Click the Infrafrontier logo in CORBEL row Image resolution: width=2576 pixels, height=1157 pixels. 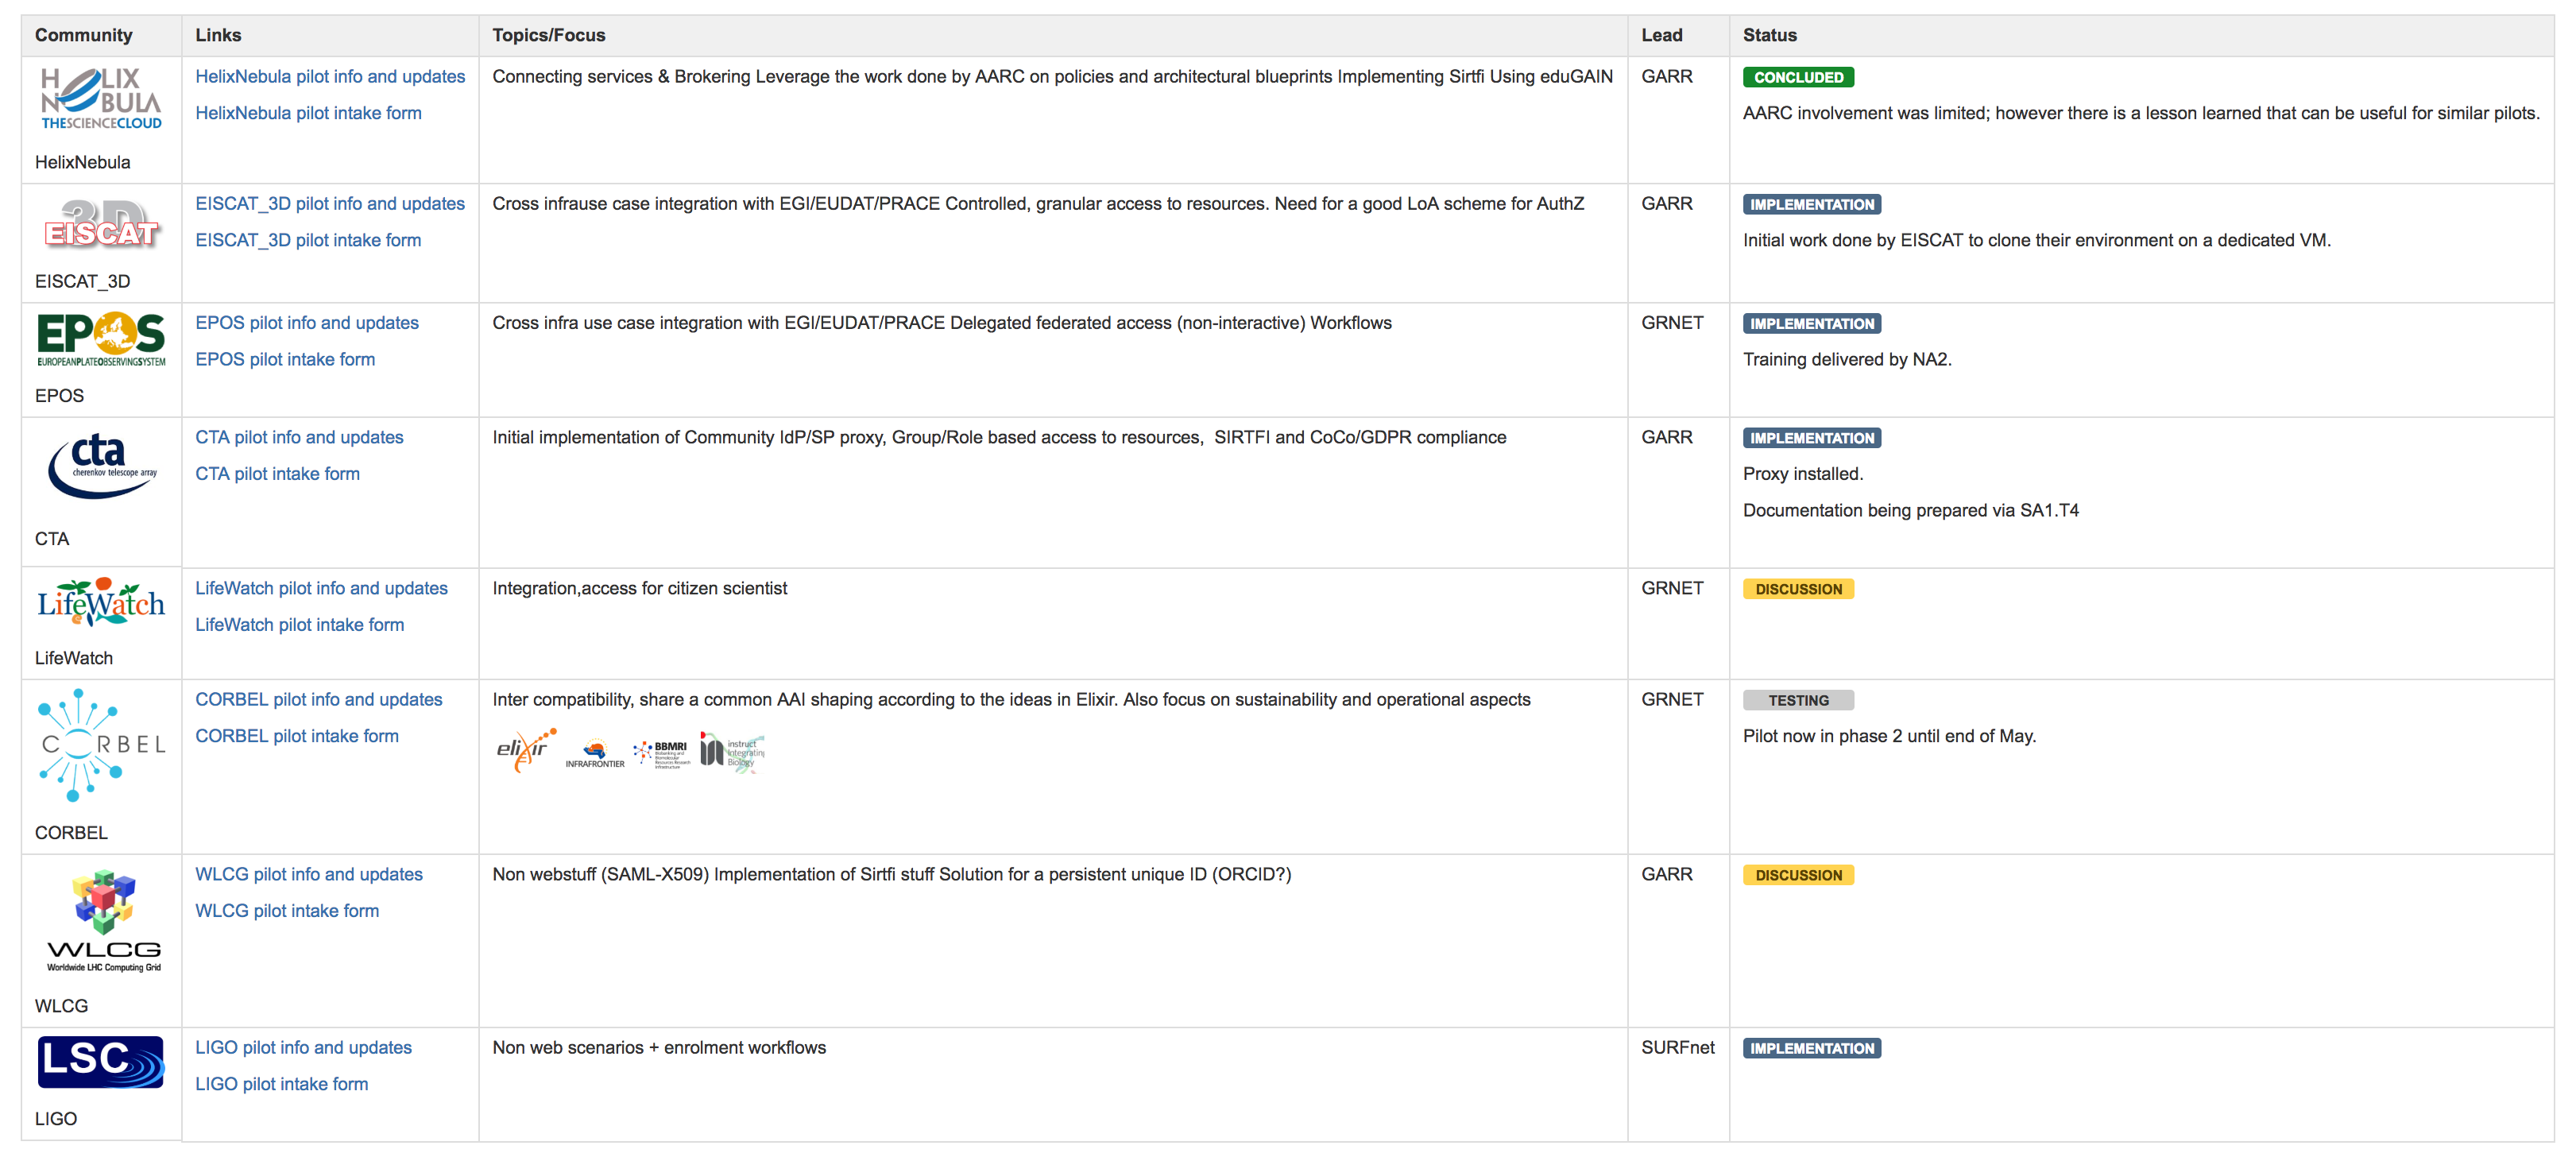[x=595, y=755]
